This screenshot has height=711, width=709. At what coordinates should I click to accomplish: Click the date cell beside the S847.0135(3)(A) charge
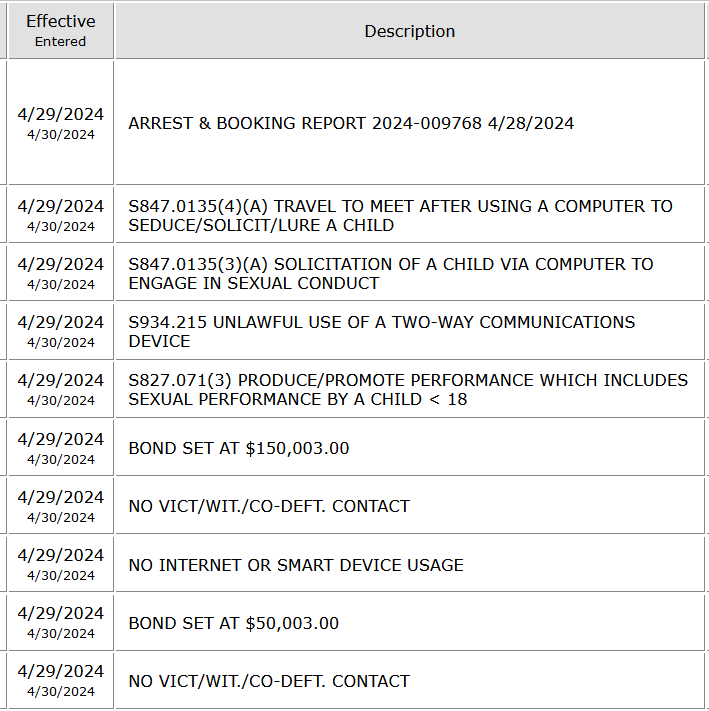[60, 274]
